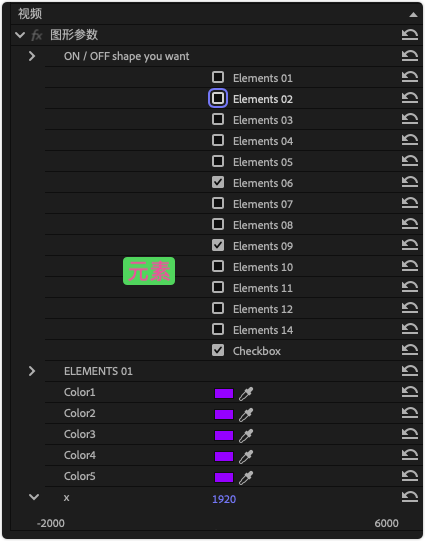Expand the ON / OFF shape group
The width and height of the screenshot is (425, 541).
(x=32, y=56)
